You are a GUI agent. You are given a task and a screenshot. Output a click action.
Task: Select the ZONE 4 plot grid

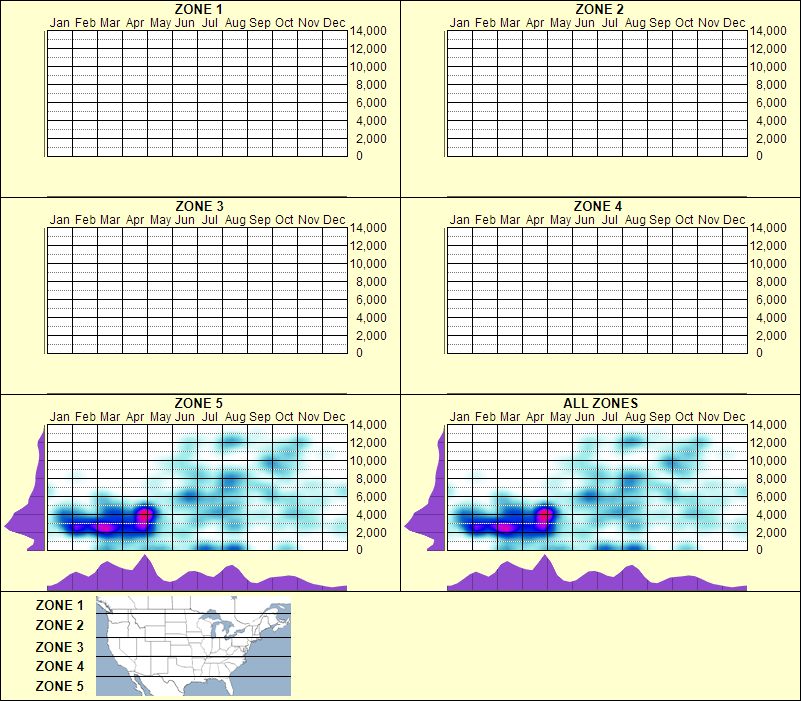coord(595,290)
